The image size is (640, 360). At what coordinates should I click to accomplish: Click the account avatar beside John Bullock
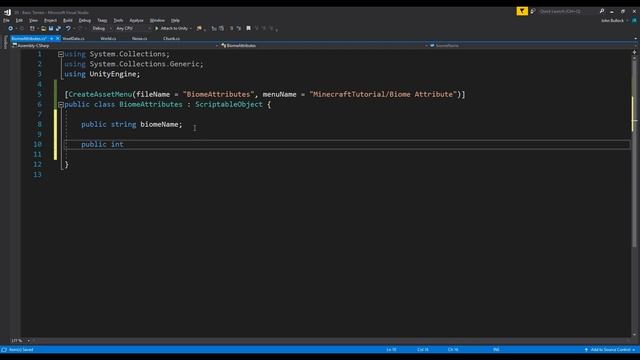634,20
